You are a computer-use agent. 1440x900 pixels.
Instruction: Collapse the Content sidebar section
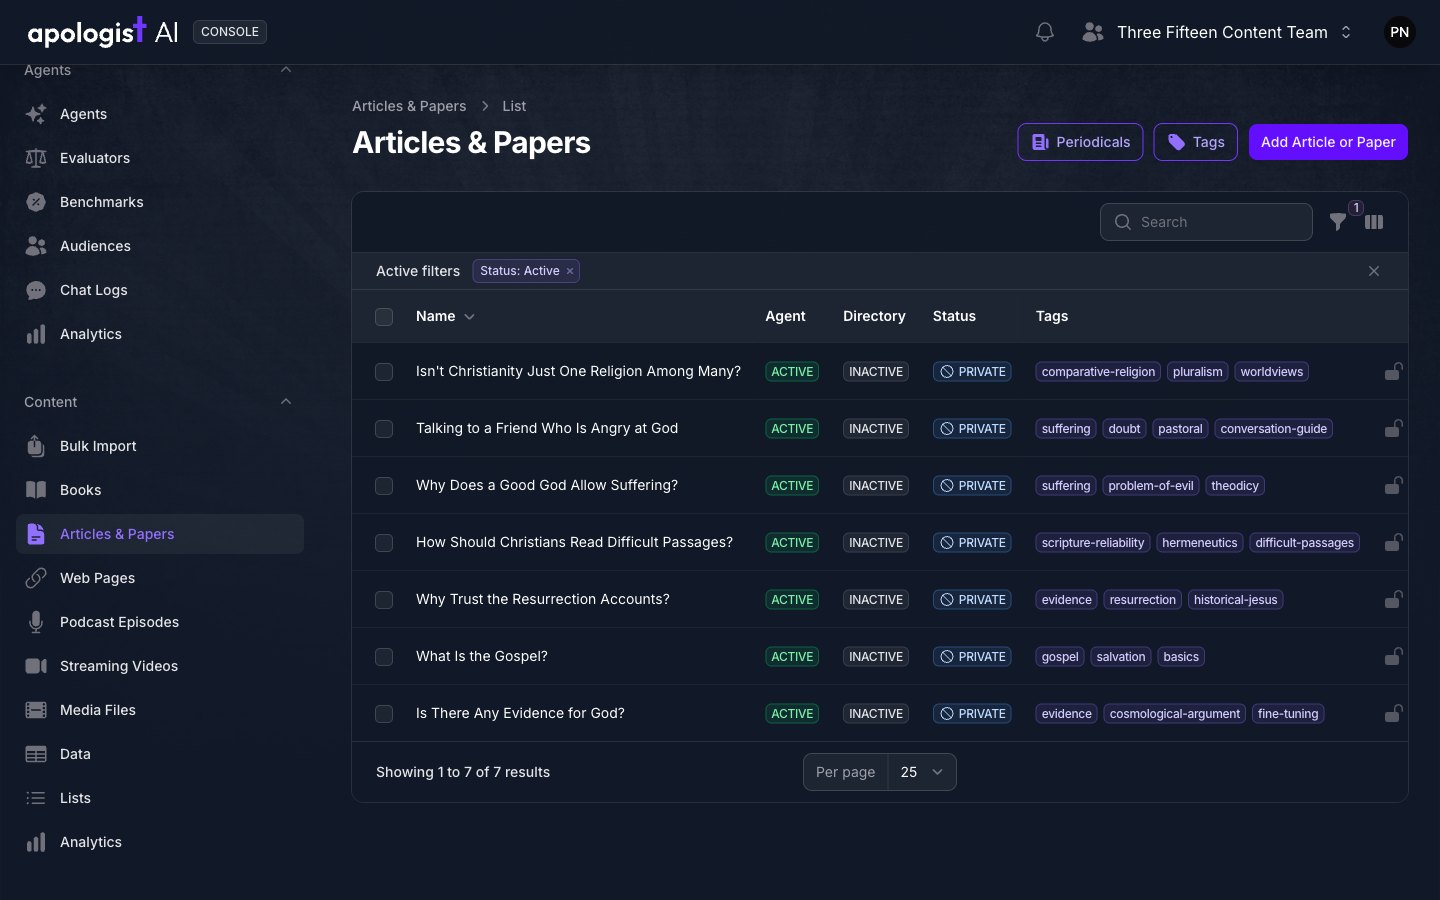click(x=286, y=402)
